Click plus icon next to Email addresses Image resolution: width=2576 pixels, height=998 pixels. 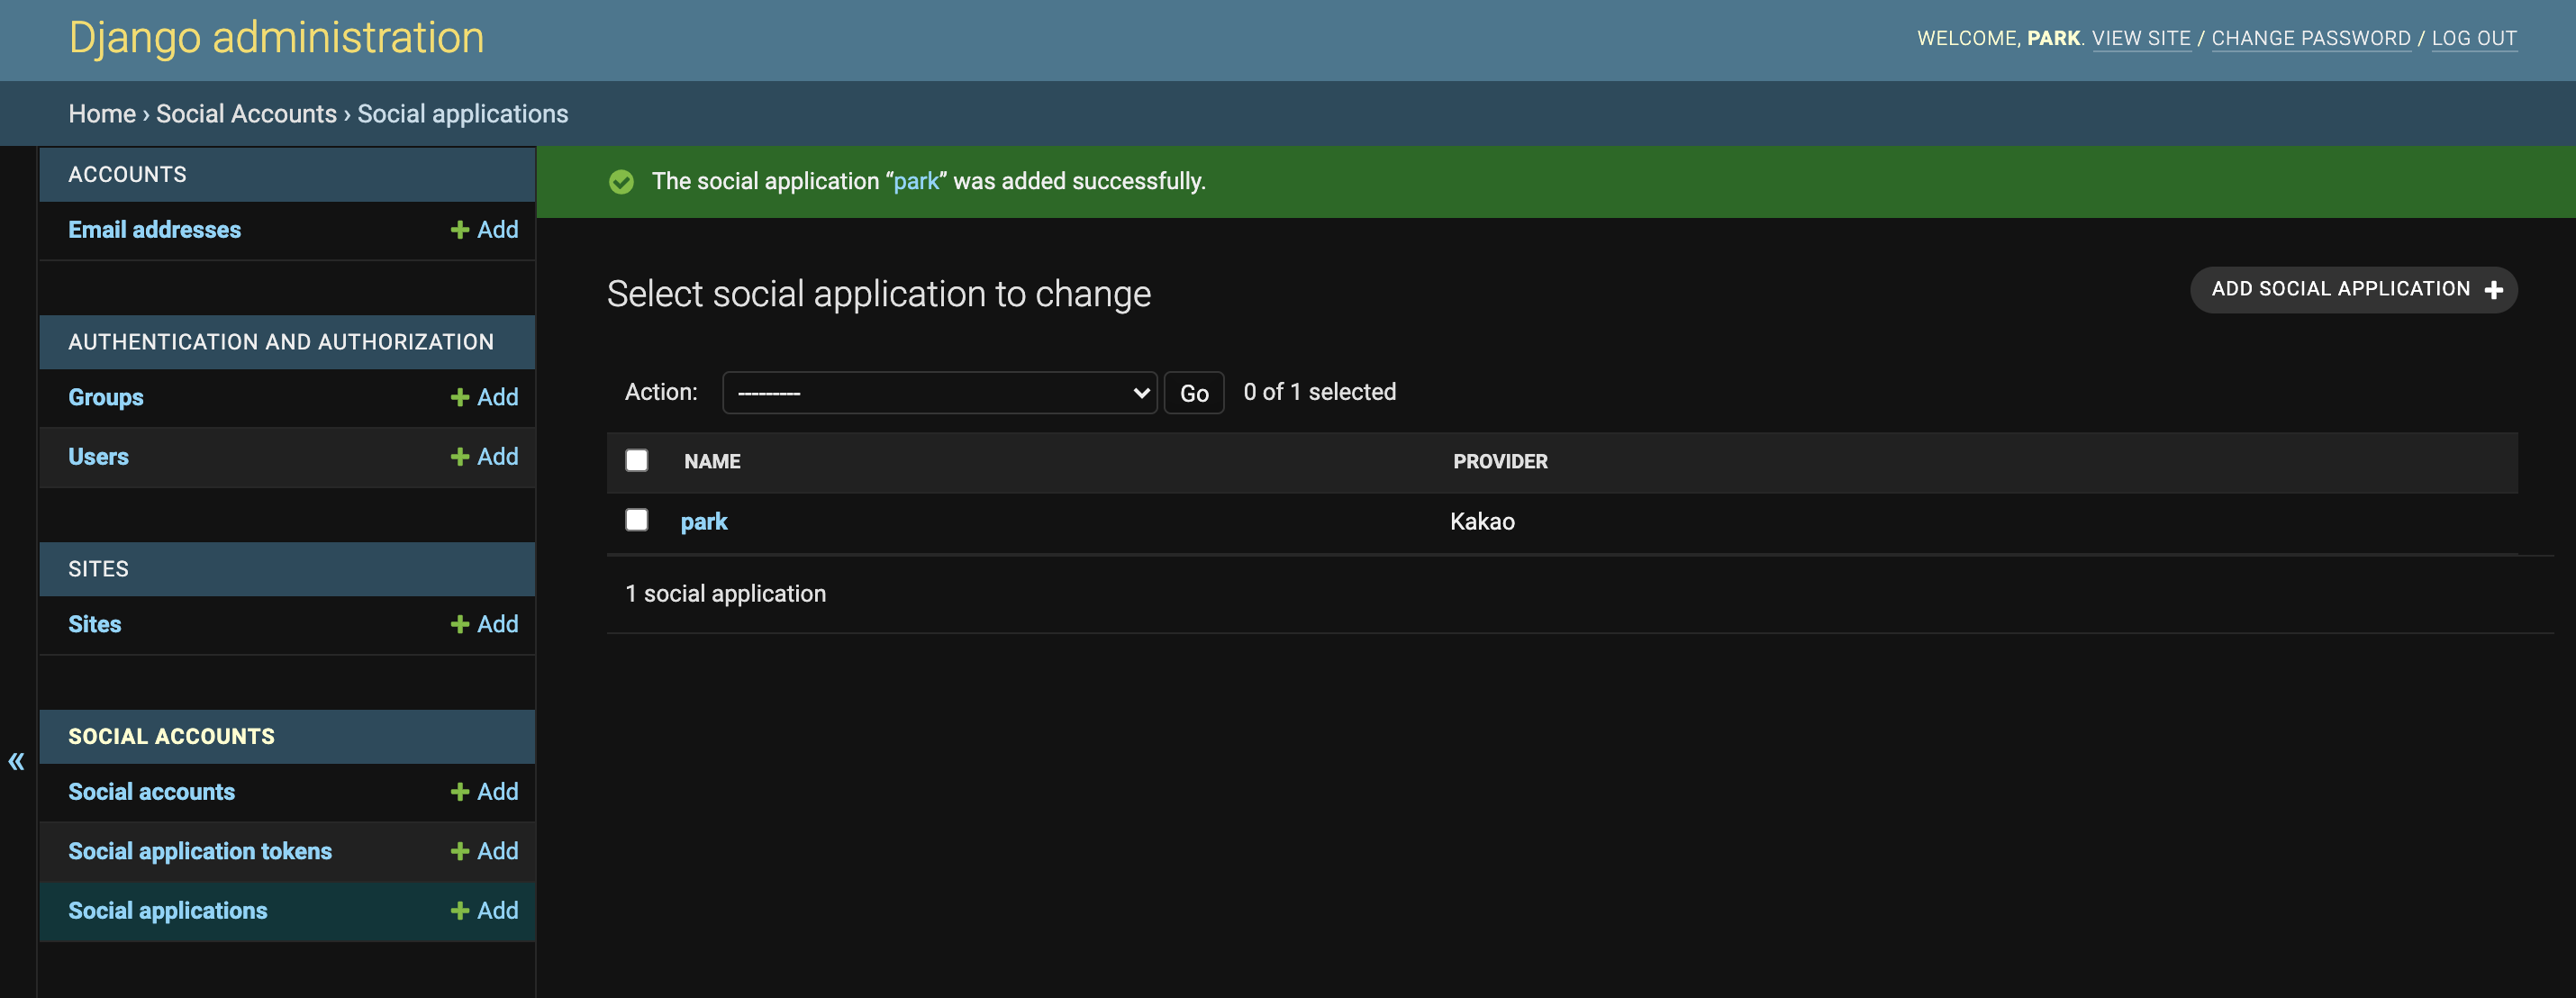coord(460,230)
